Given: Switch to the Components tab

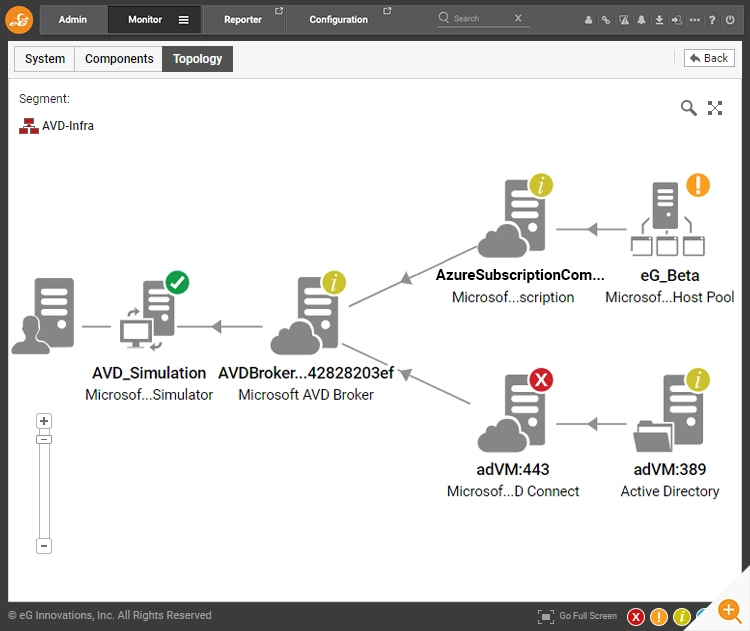Looking at the screenshot, I should point(119,59).
